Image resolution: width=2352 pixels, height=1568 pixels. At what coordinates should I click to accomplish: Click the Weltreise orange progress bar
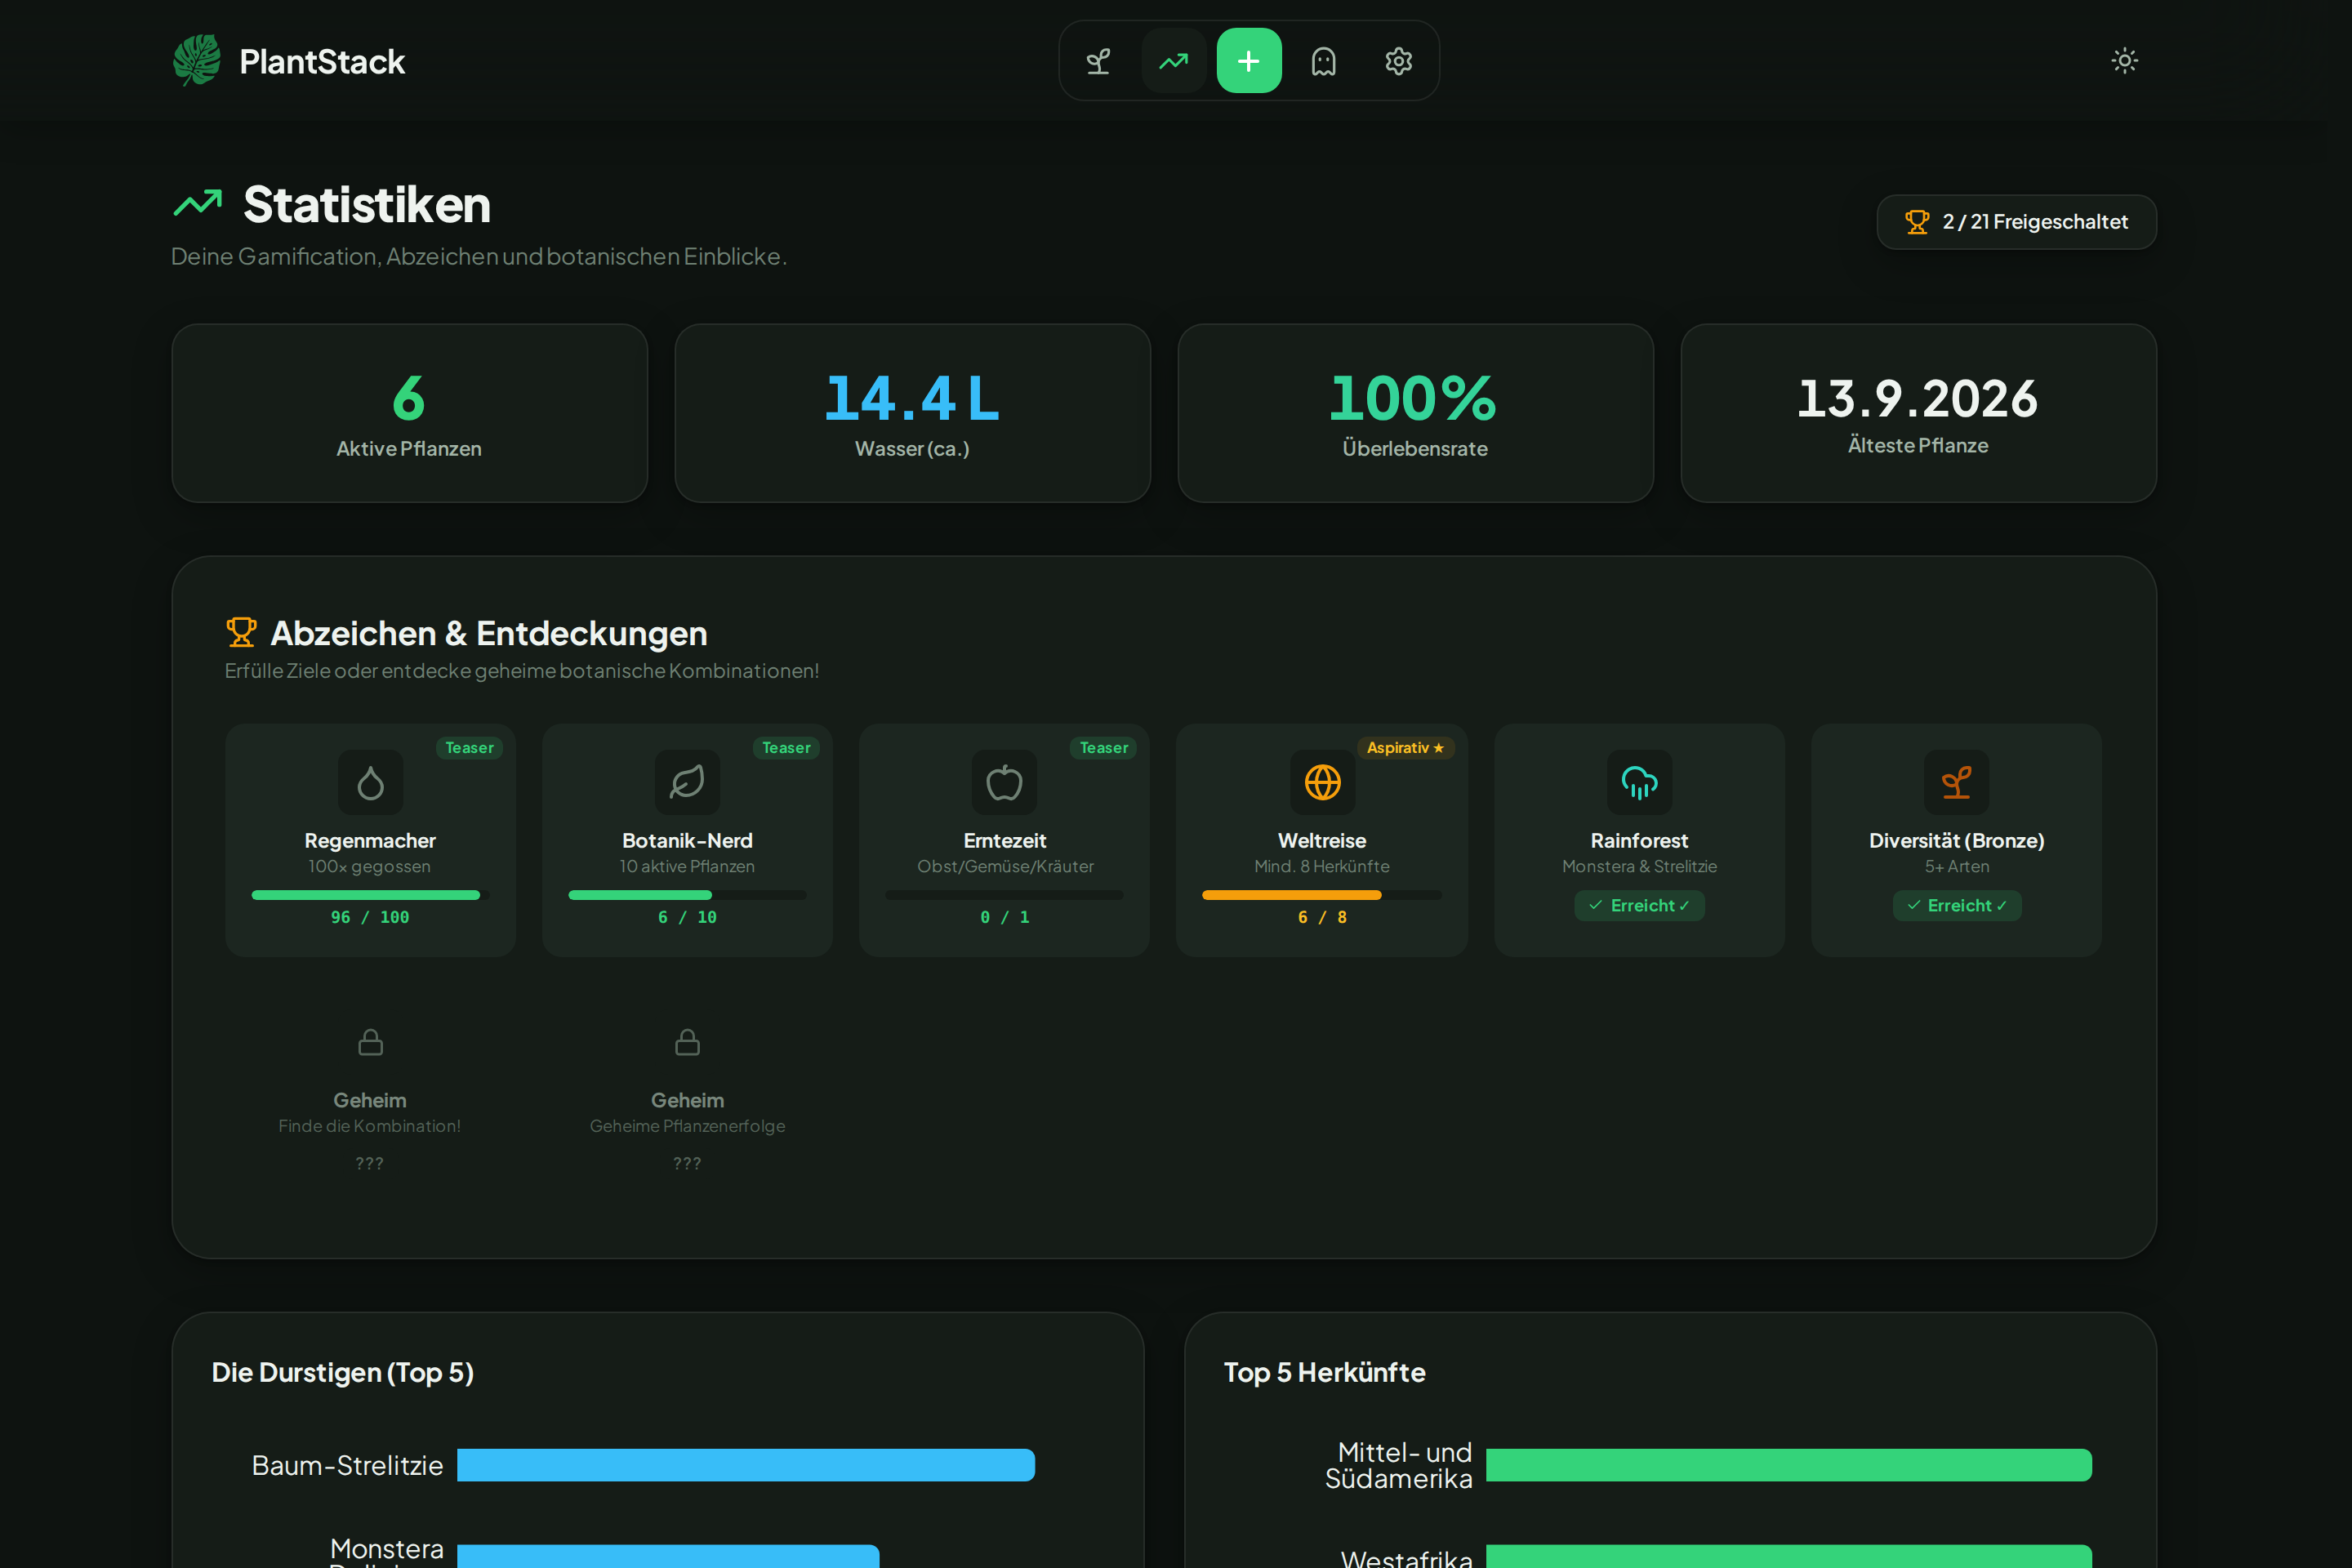tap(1322, 895)
